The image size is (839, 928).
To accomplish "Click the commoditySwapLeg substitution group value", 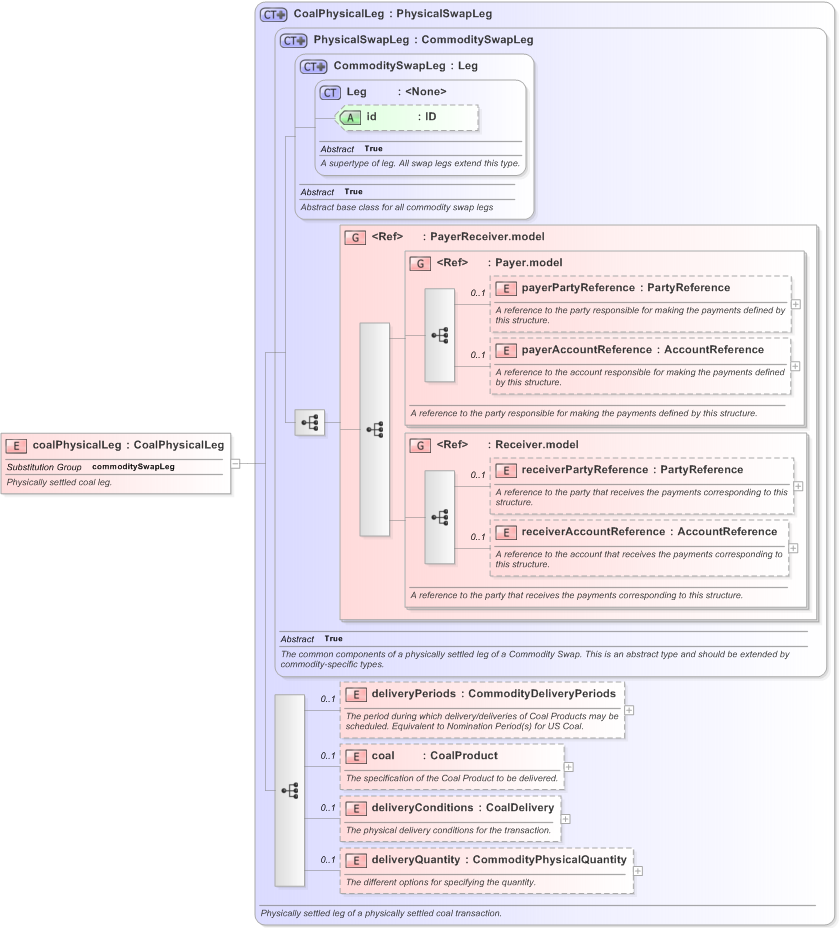I will (x=133, y=466).
